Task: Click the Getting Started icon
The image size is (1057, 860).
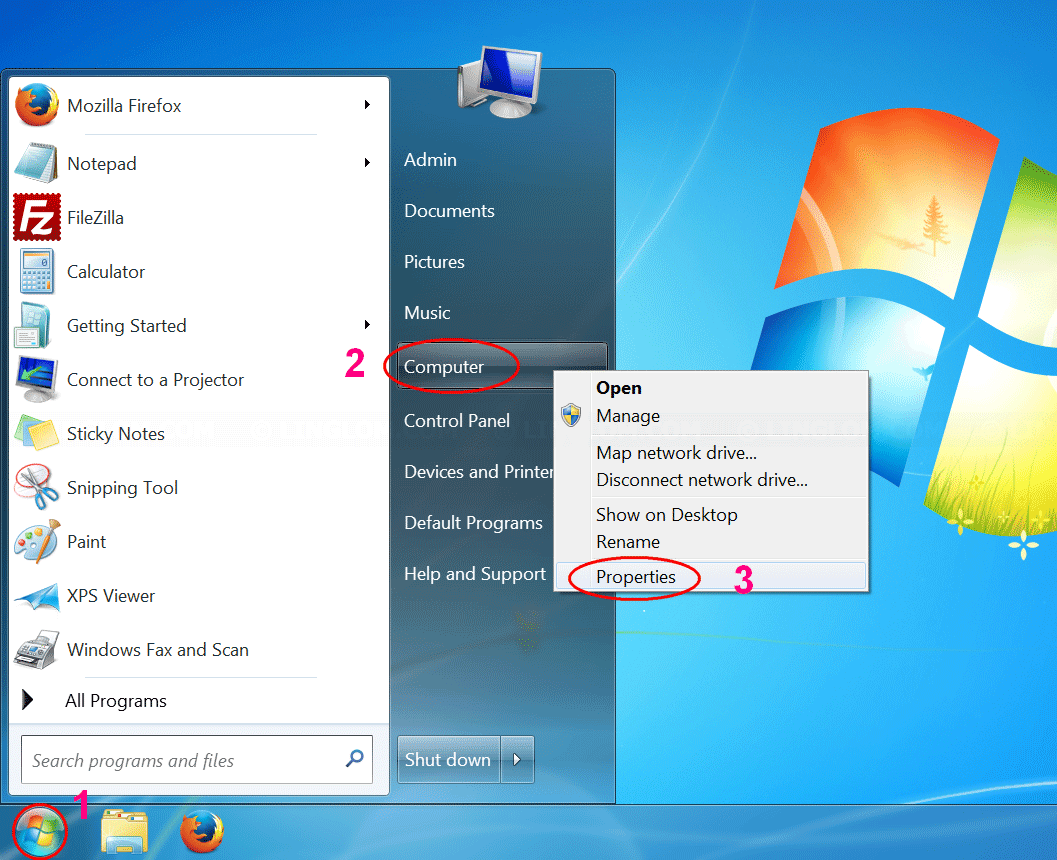Action: pyautogui.click(x=34, y=326)
